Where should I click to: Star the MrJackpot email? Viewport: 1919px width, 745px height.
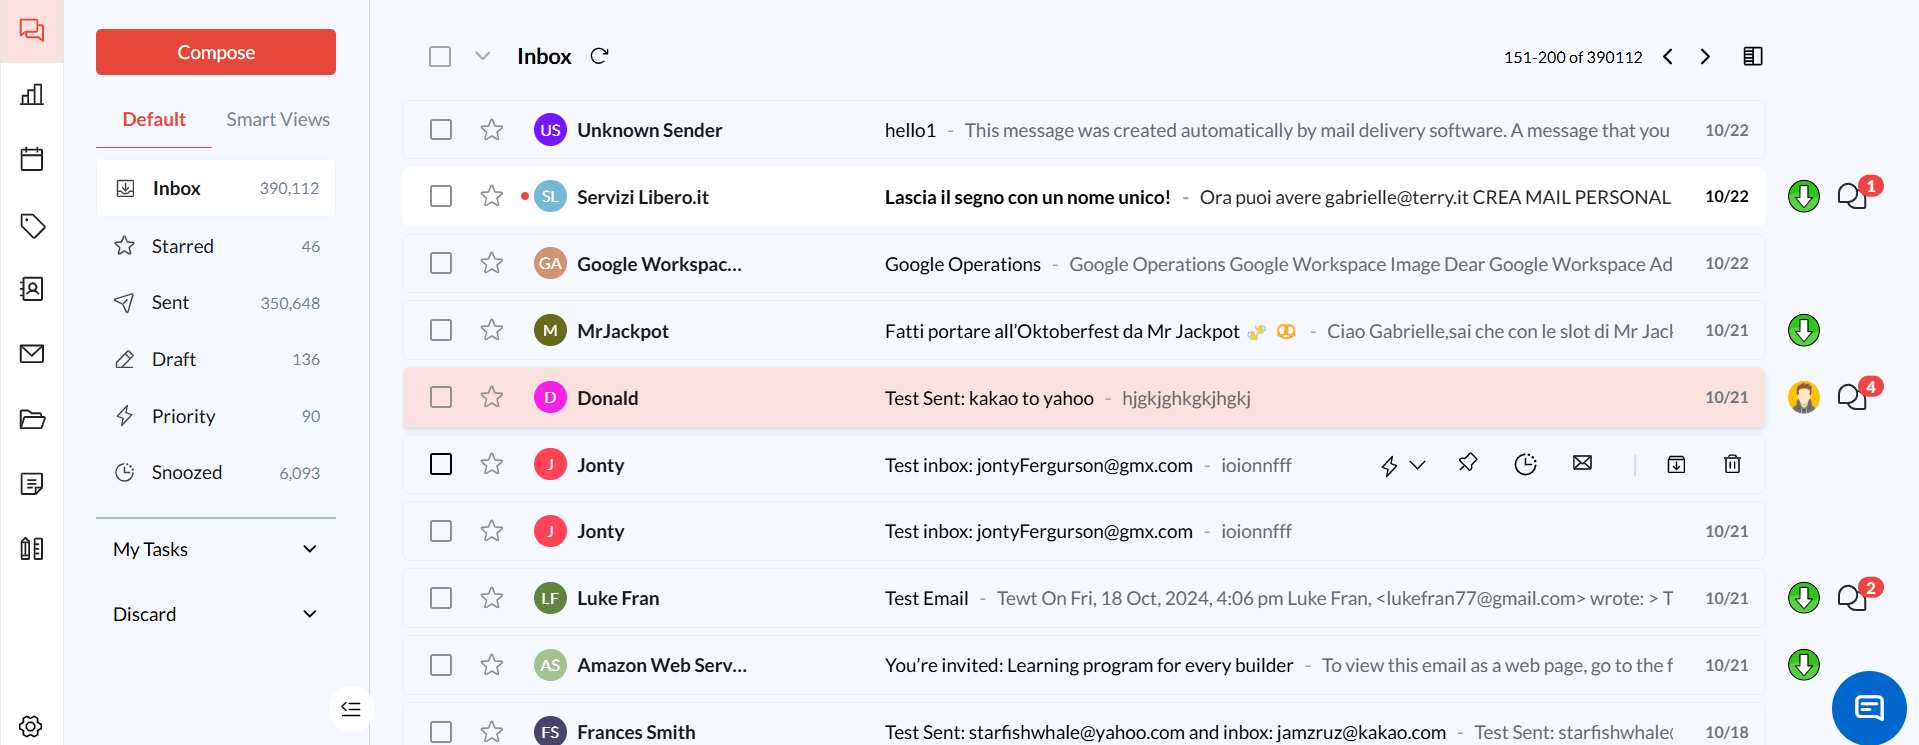(491, 330)
